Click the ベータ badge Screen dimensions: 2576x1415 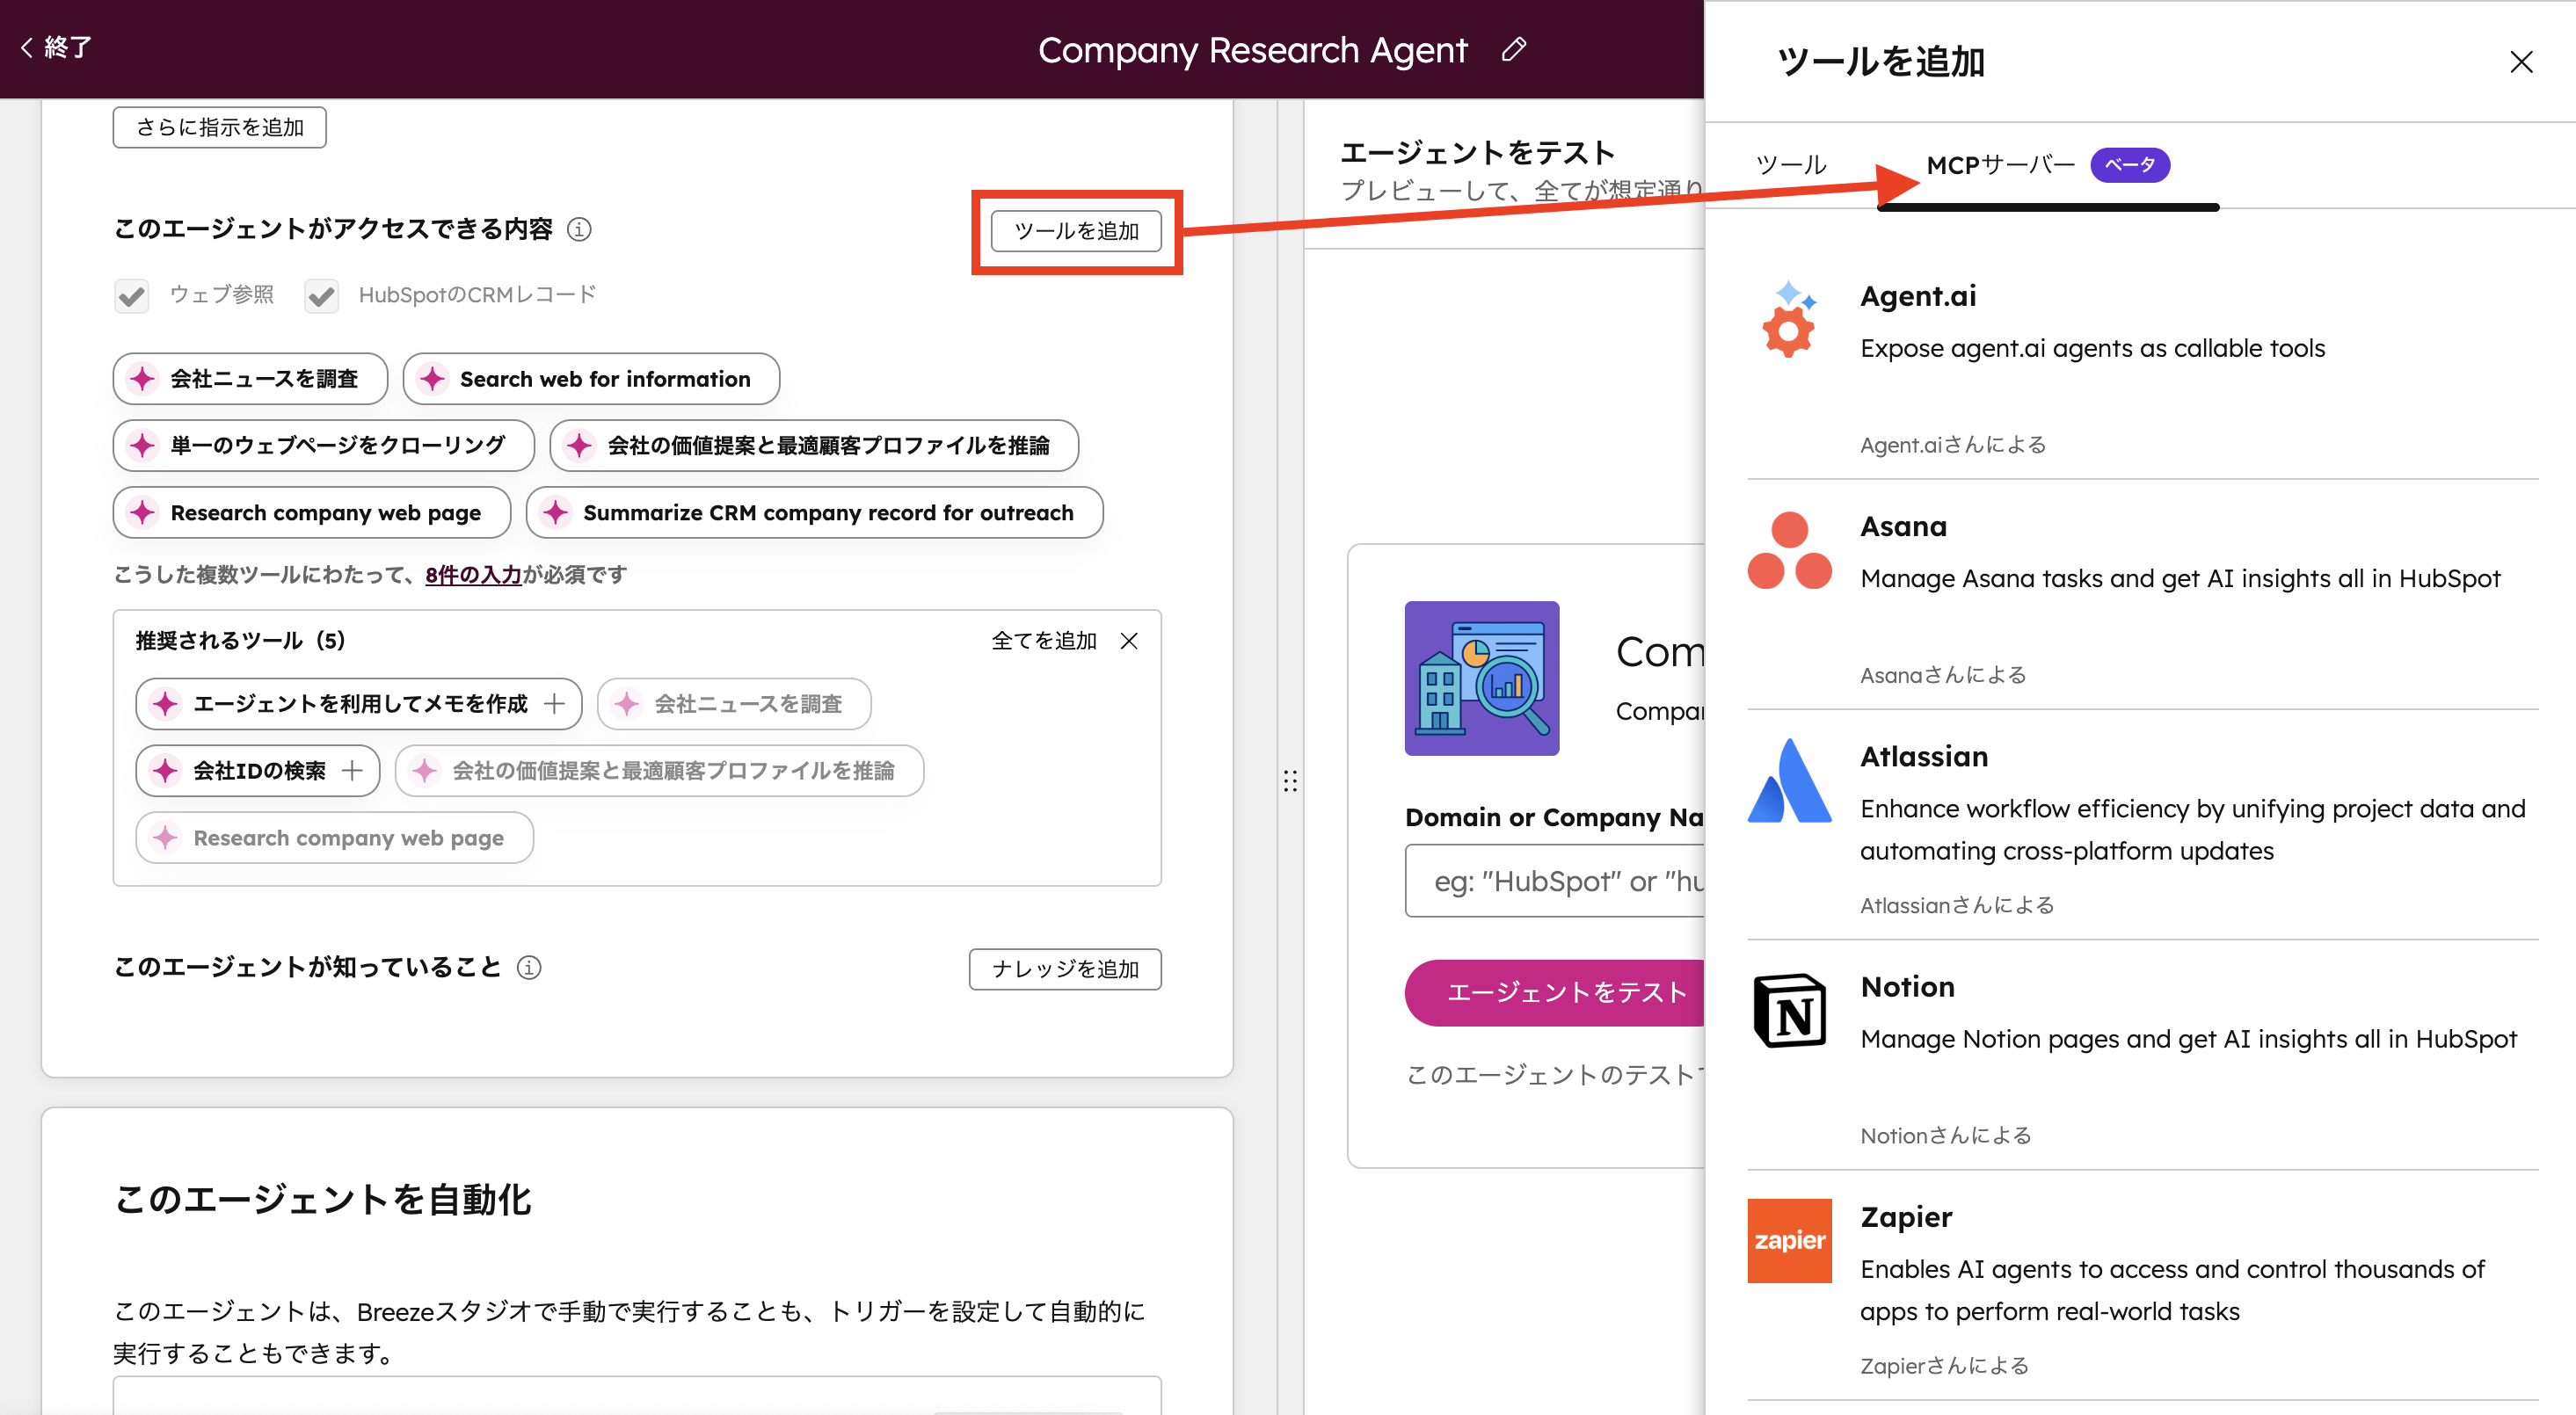[2130, 165]
